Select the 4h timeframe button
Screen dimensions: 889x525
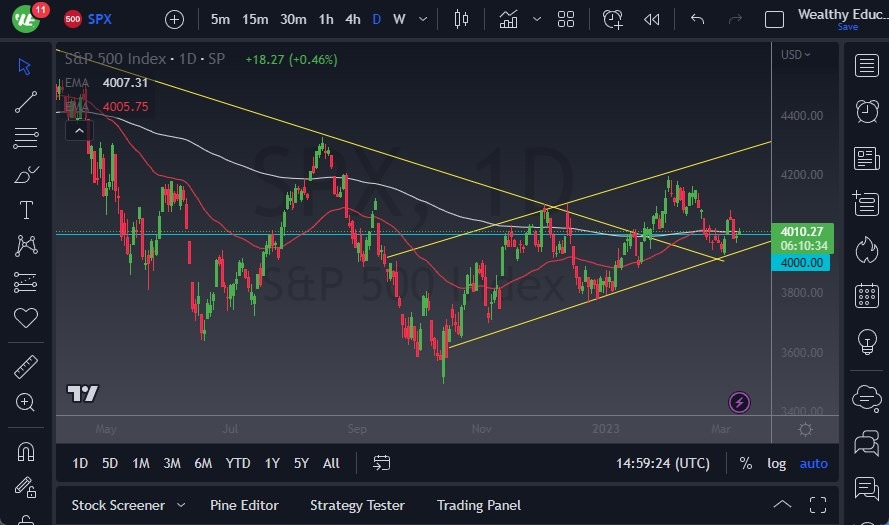point(352,19)
